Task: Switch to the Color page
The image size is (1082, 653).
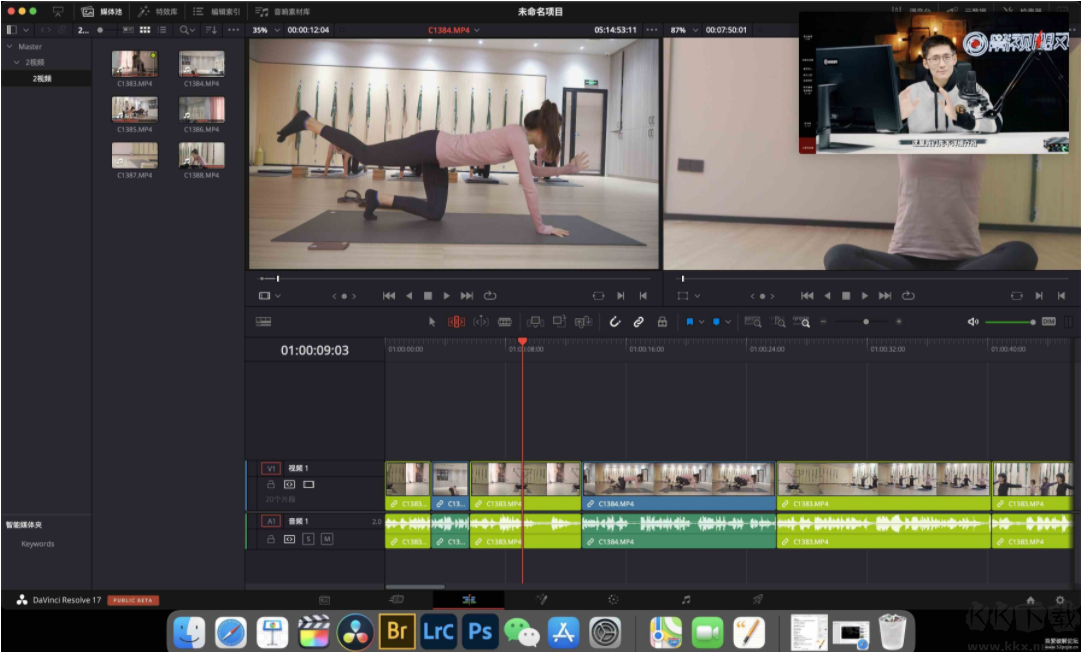Action: (x=613, y=598)
